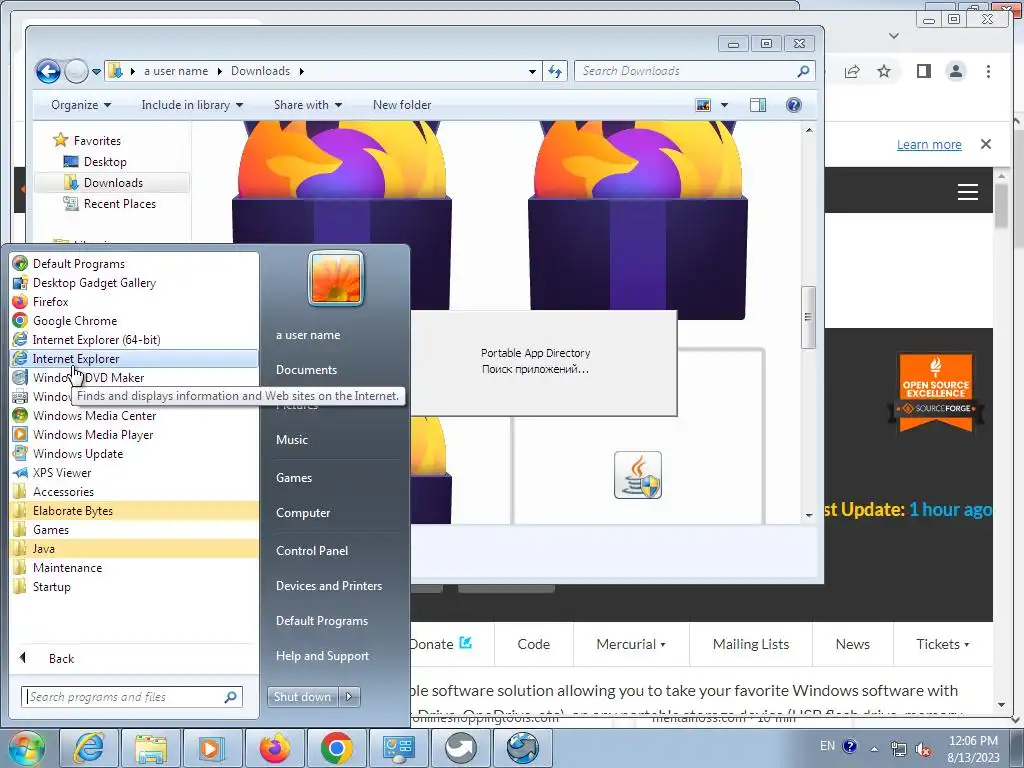Viewport: 1024px width, 768px height.
Task: Refresh the Downloads folder view
Action: pyautogui.click(x=555, y=71)
